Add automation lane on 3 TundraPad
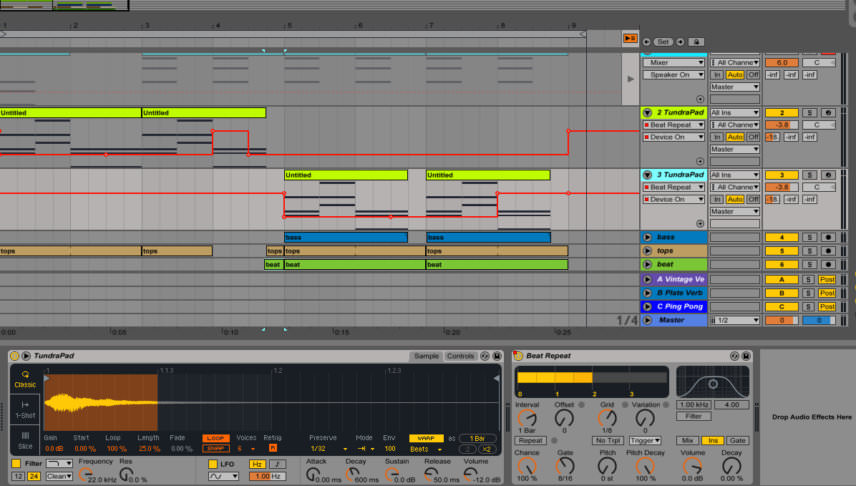Viewport: 856px width, 486px height. [x=700, y=223]
